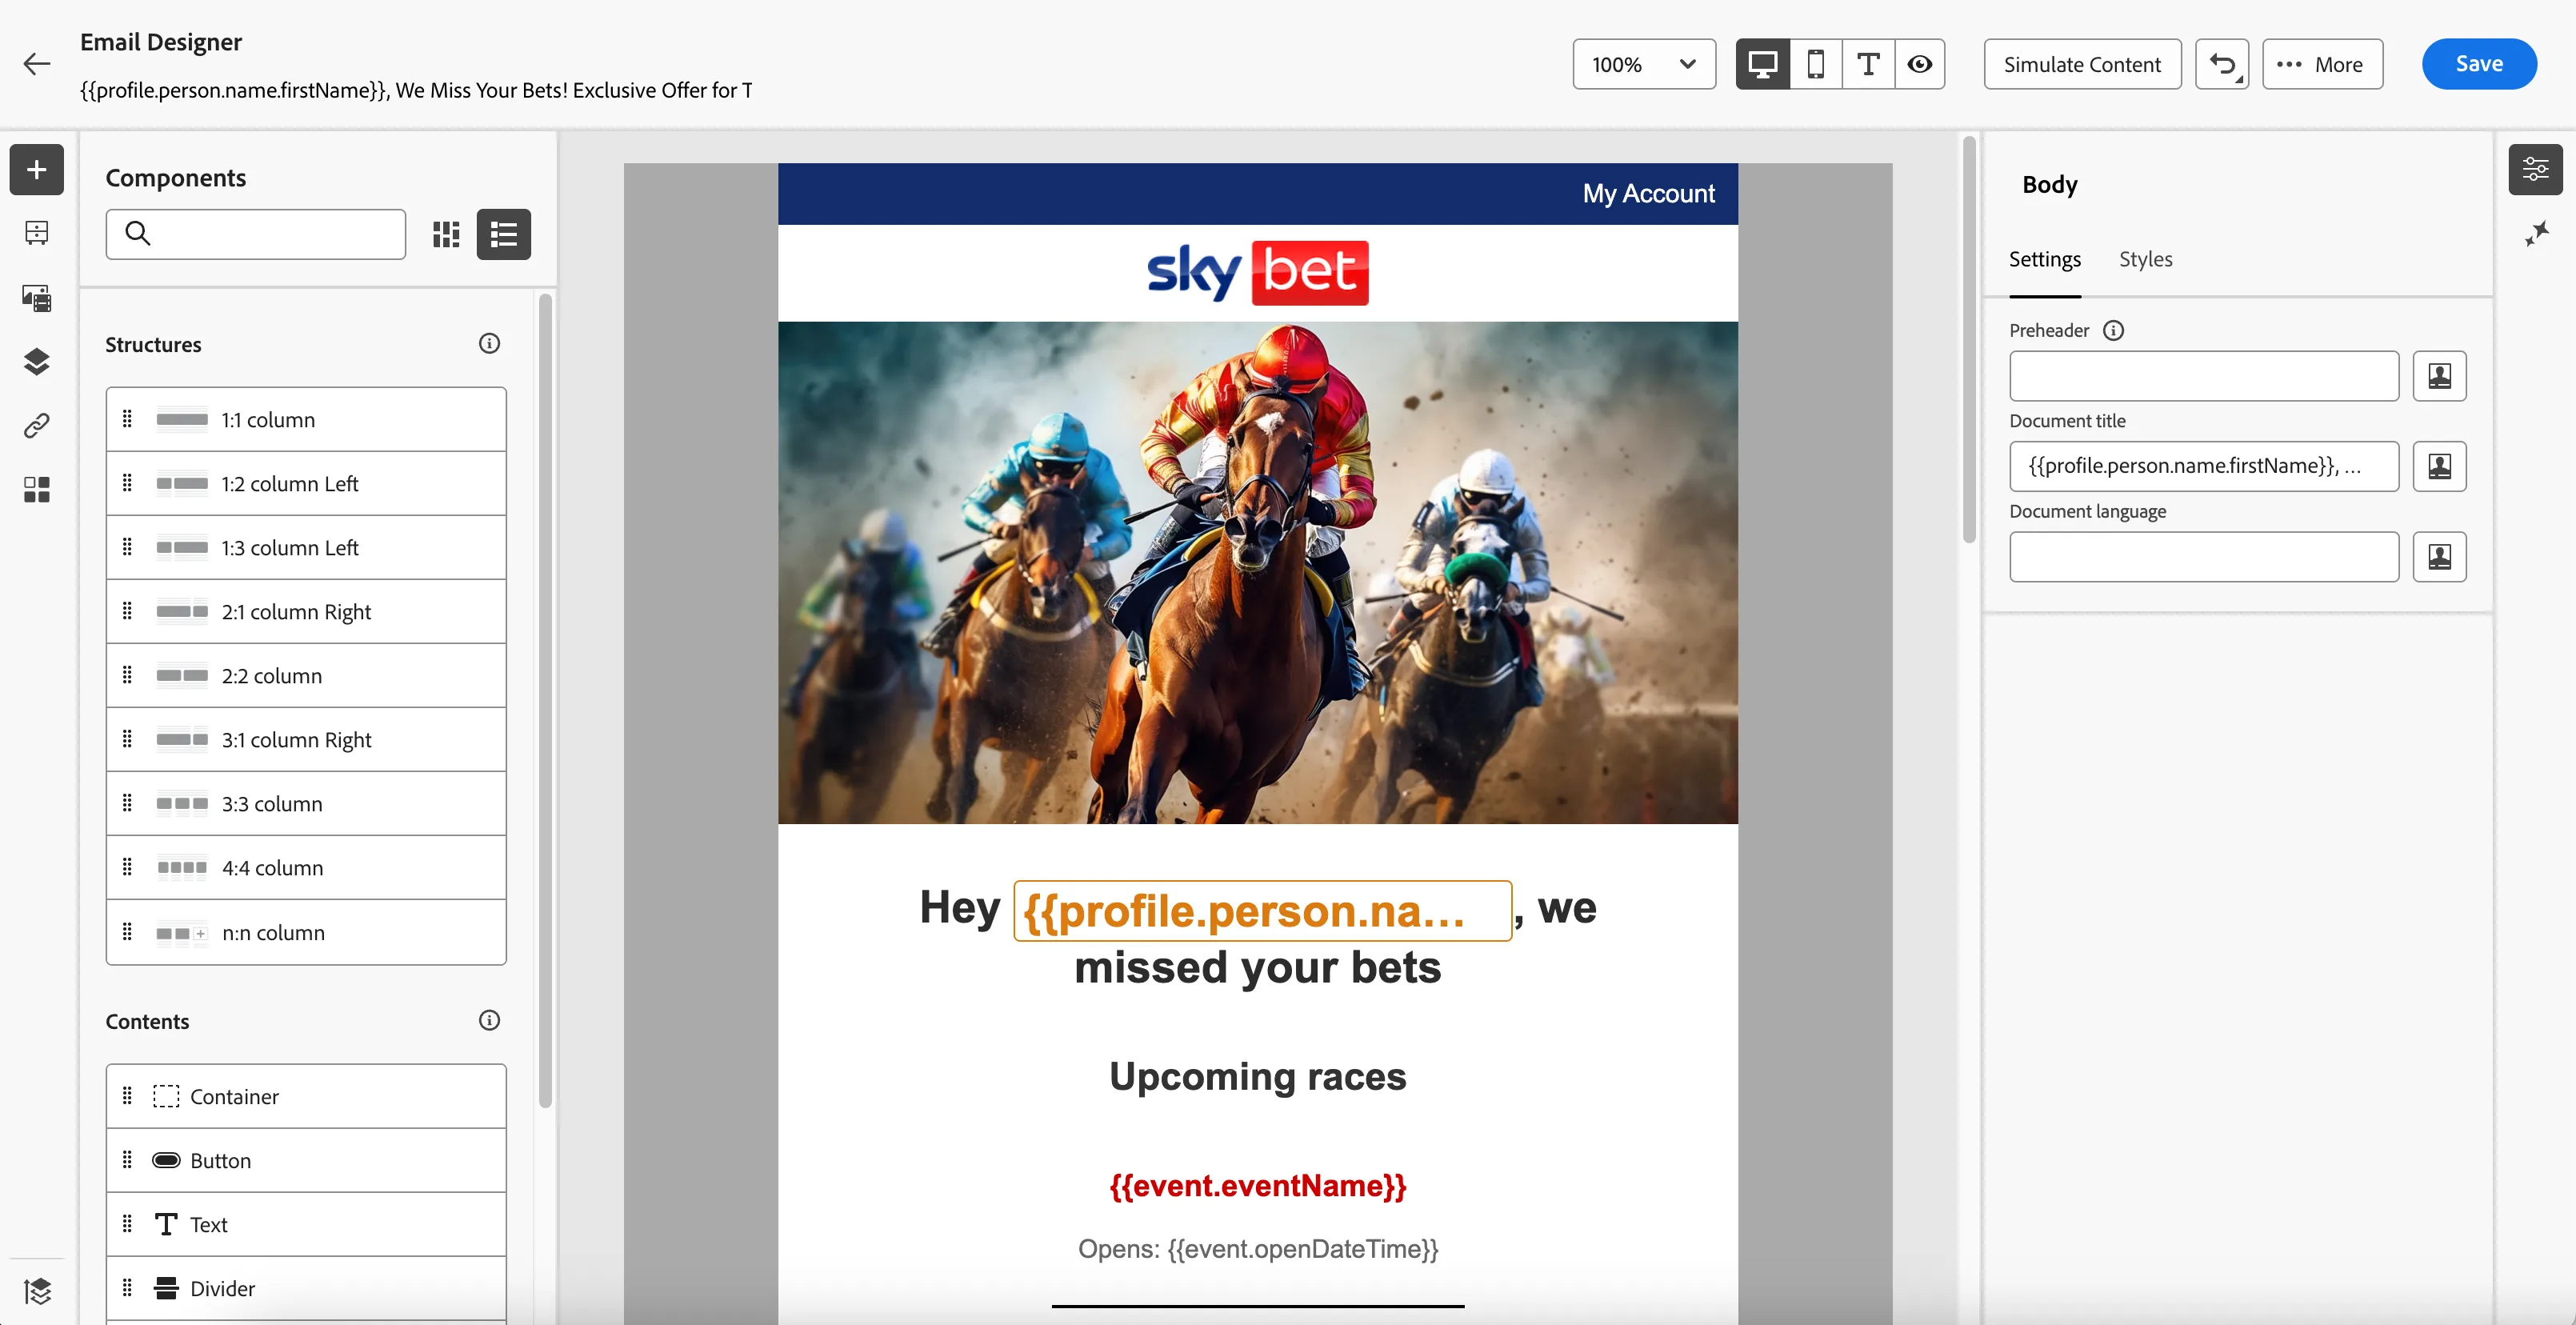Image resolution: width=2576 pixels, height=1325 pixels.
Task: Select the Opens: {{event.openDateTime}} text
Action: (x=1257, y=1249)
